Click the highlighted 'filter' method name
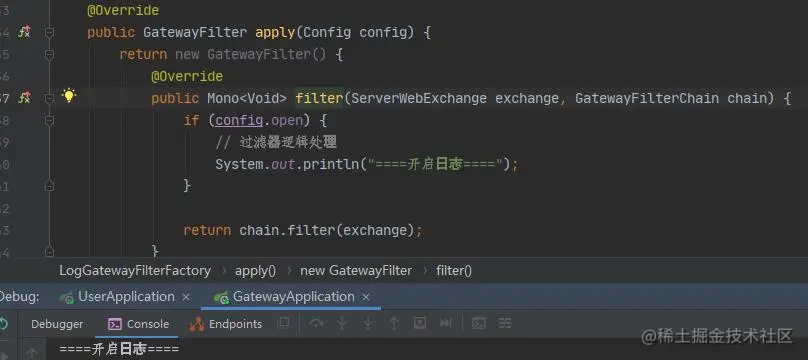The image size is (808, 360). (x=319, y=98)
